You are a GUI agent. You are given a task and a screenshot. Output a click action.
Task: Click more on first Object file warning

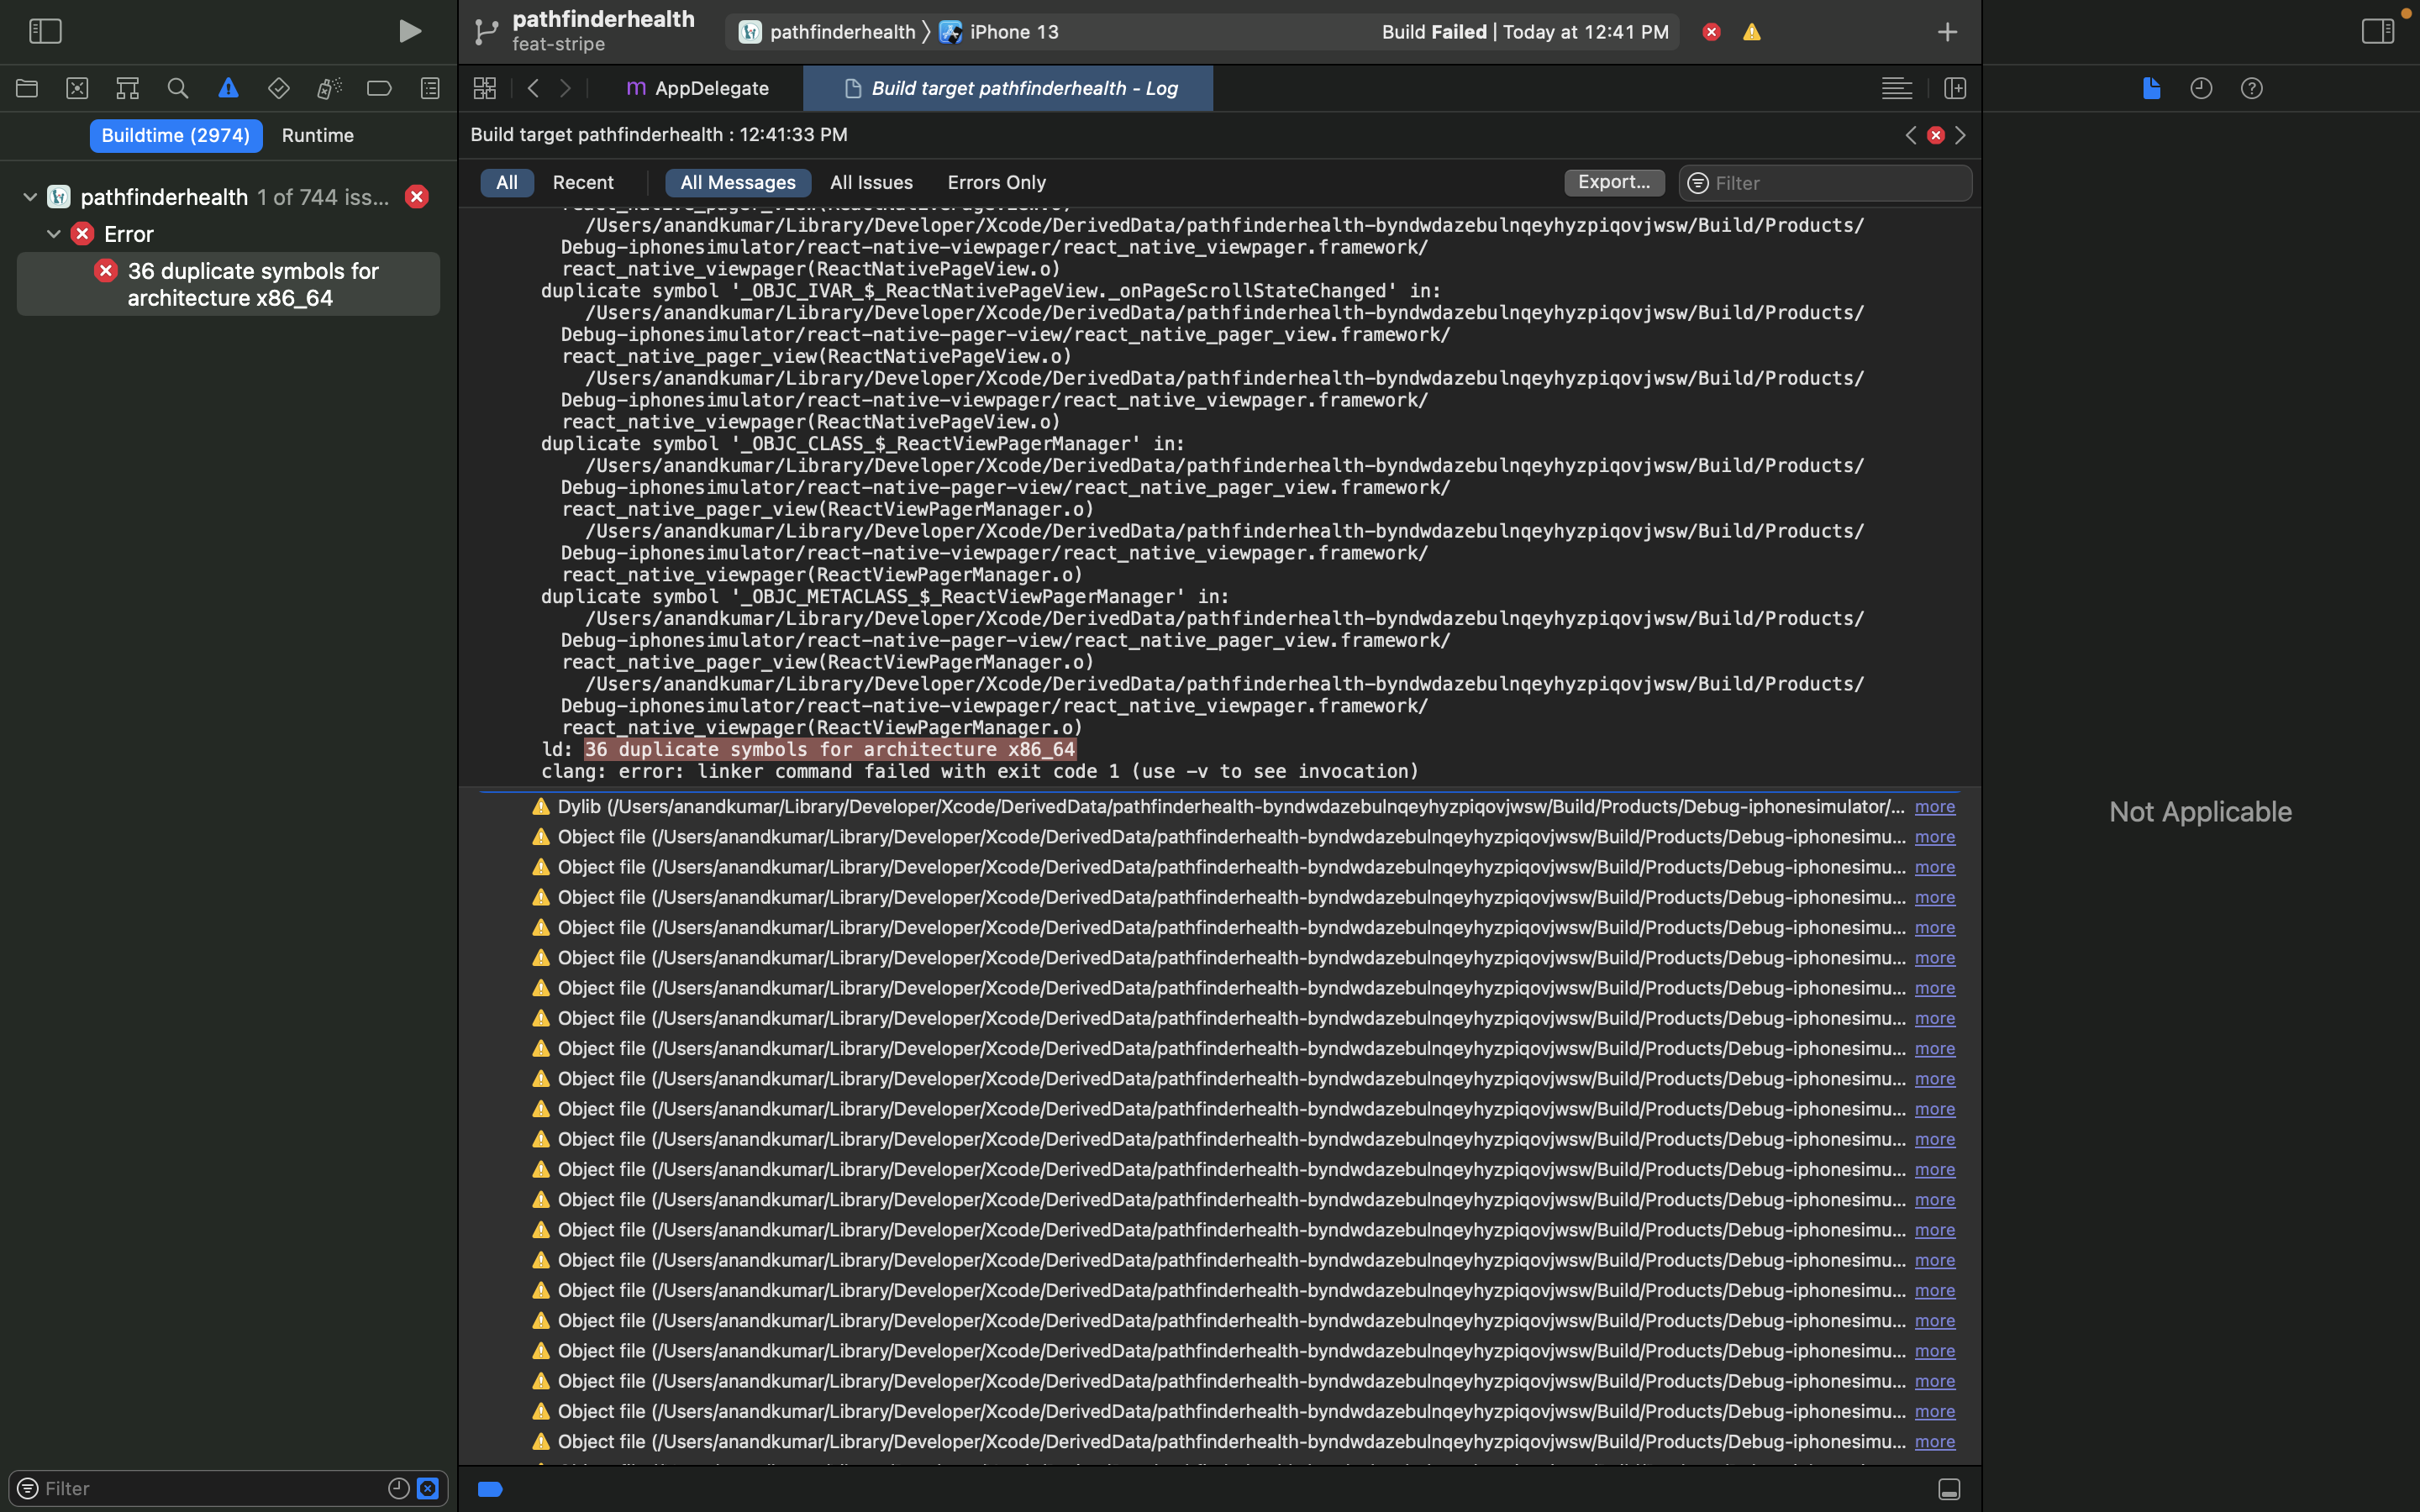coord(1934,837)
